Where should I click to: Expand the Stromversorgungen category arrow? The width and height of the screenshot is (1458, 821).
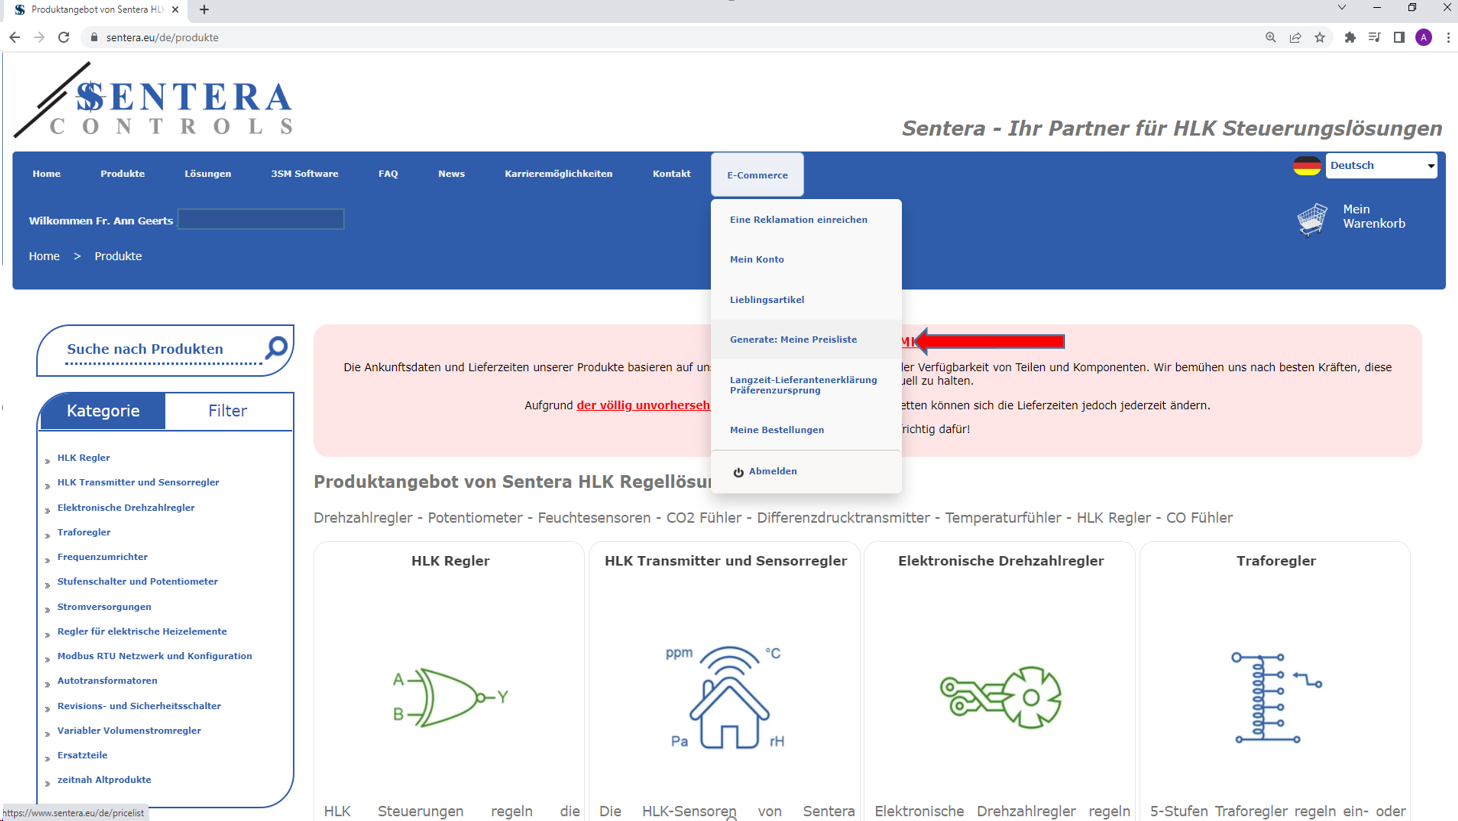point(47,610)
